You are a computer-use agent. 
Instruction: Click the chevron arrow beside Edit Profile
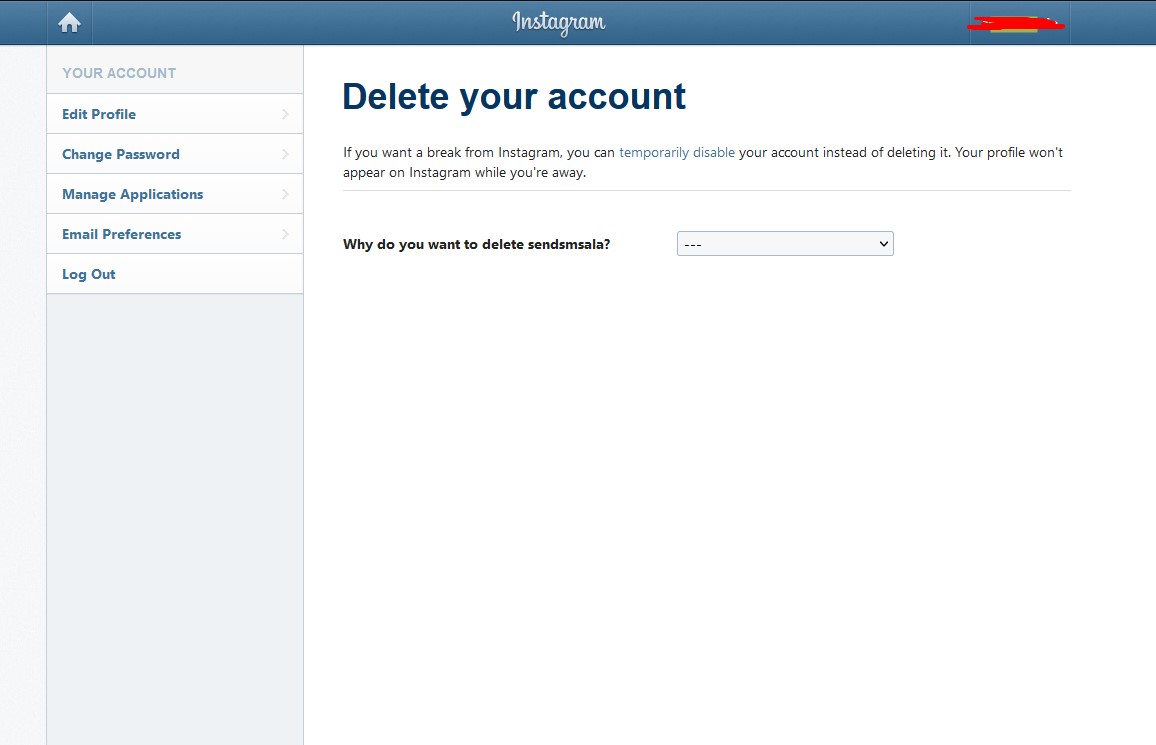pos(285,114)
